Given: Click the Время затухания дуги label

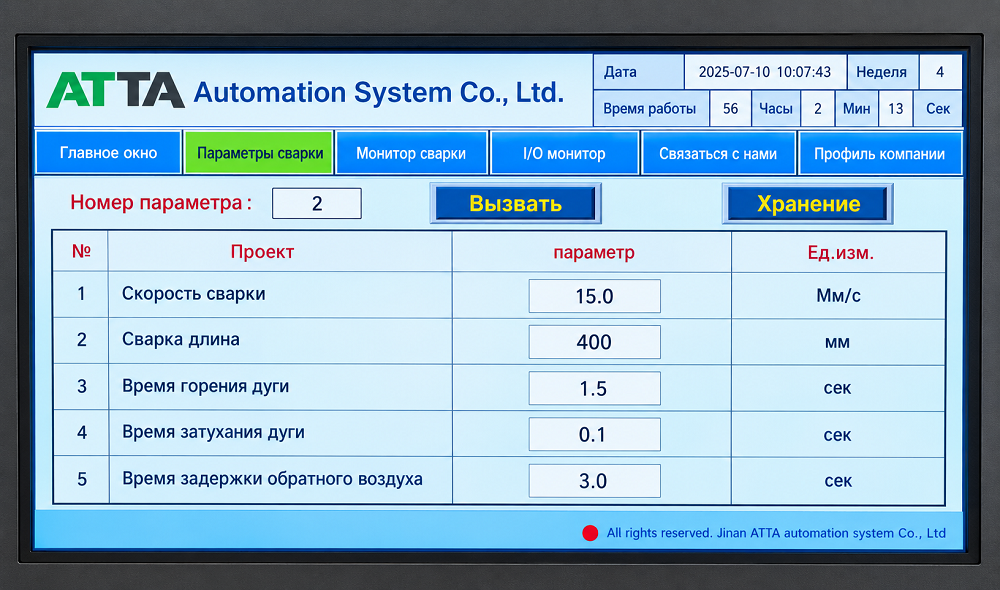Looking at the screenshot, I should click(213, 432).
